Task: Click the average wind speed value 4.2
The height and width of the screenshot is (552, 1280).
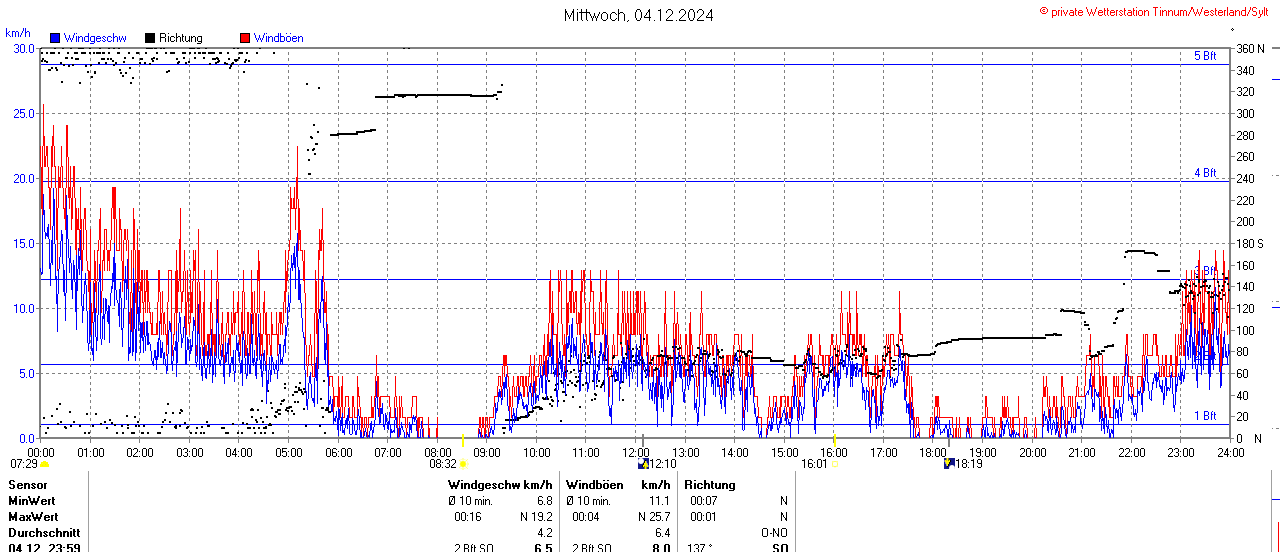Action: pos(544,533)
